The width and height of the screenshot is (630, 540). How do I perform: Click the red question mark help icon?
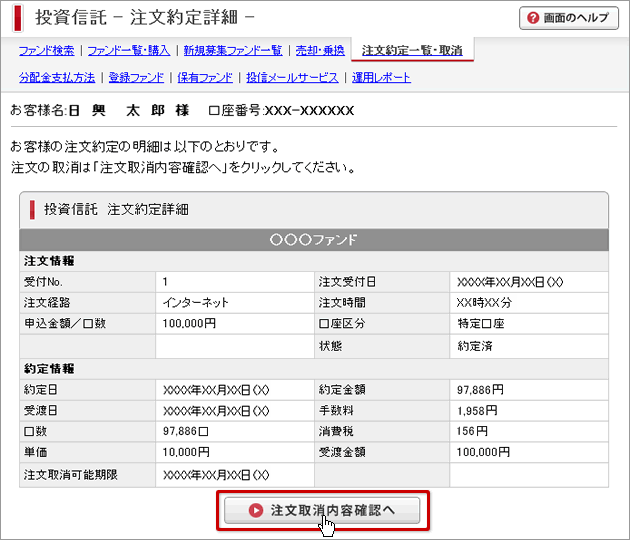[x=533, y=18]
